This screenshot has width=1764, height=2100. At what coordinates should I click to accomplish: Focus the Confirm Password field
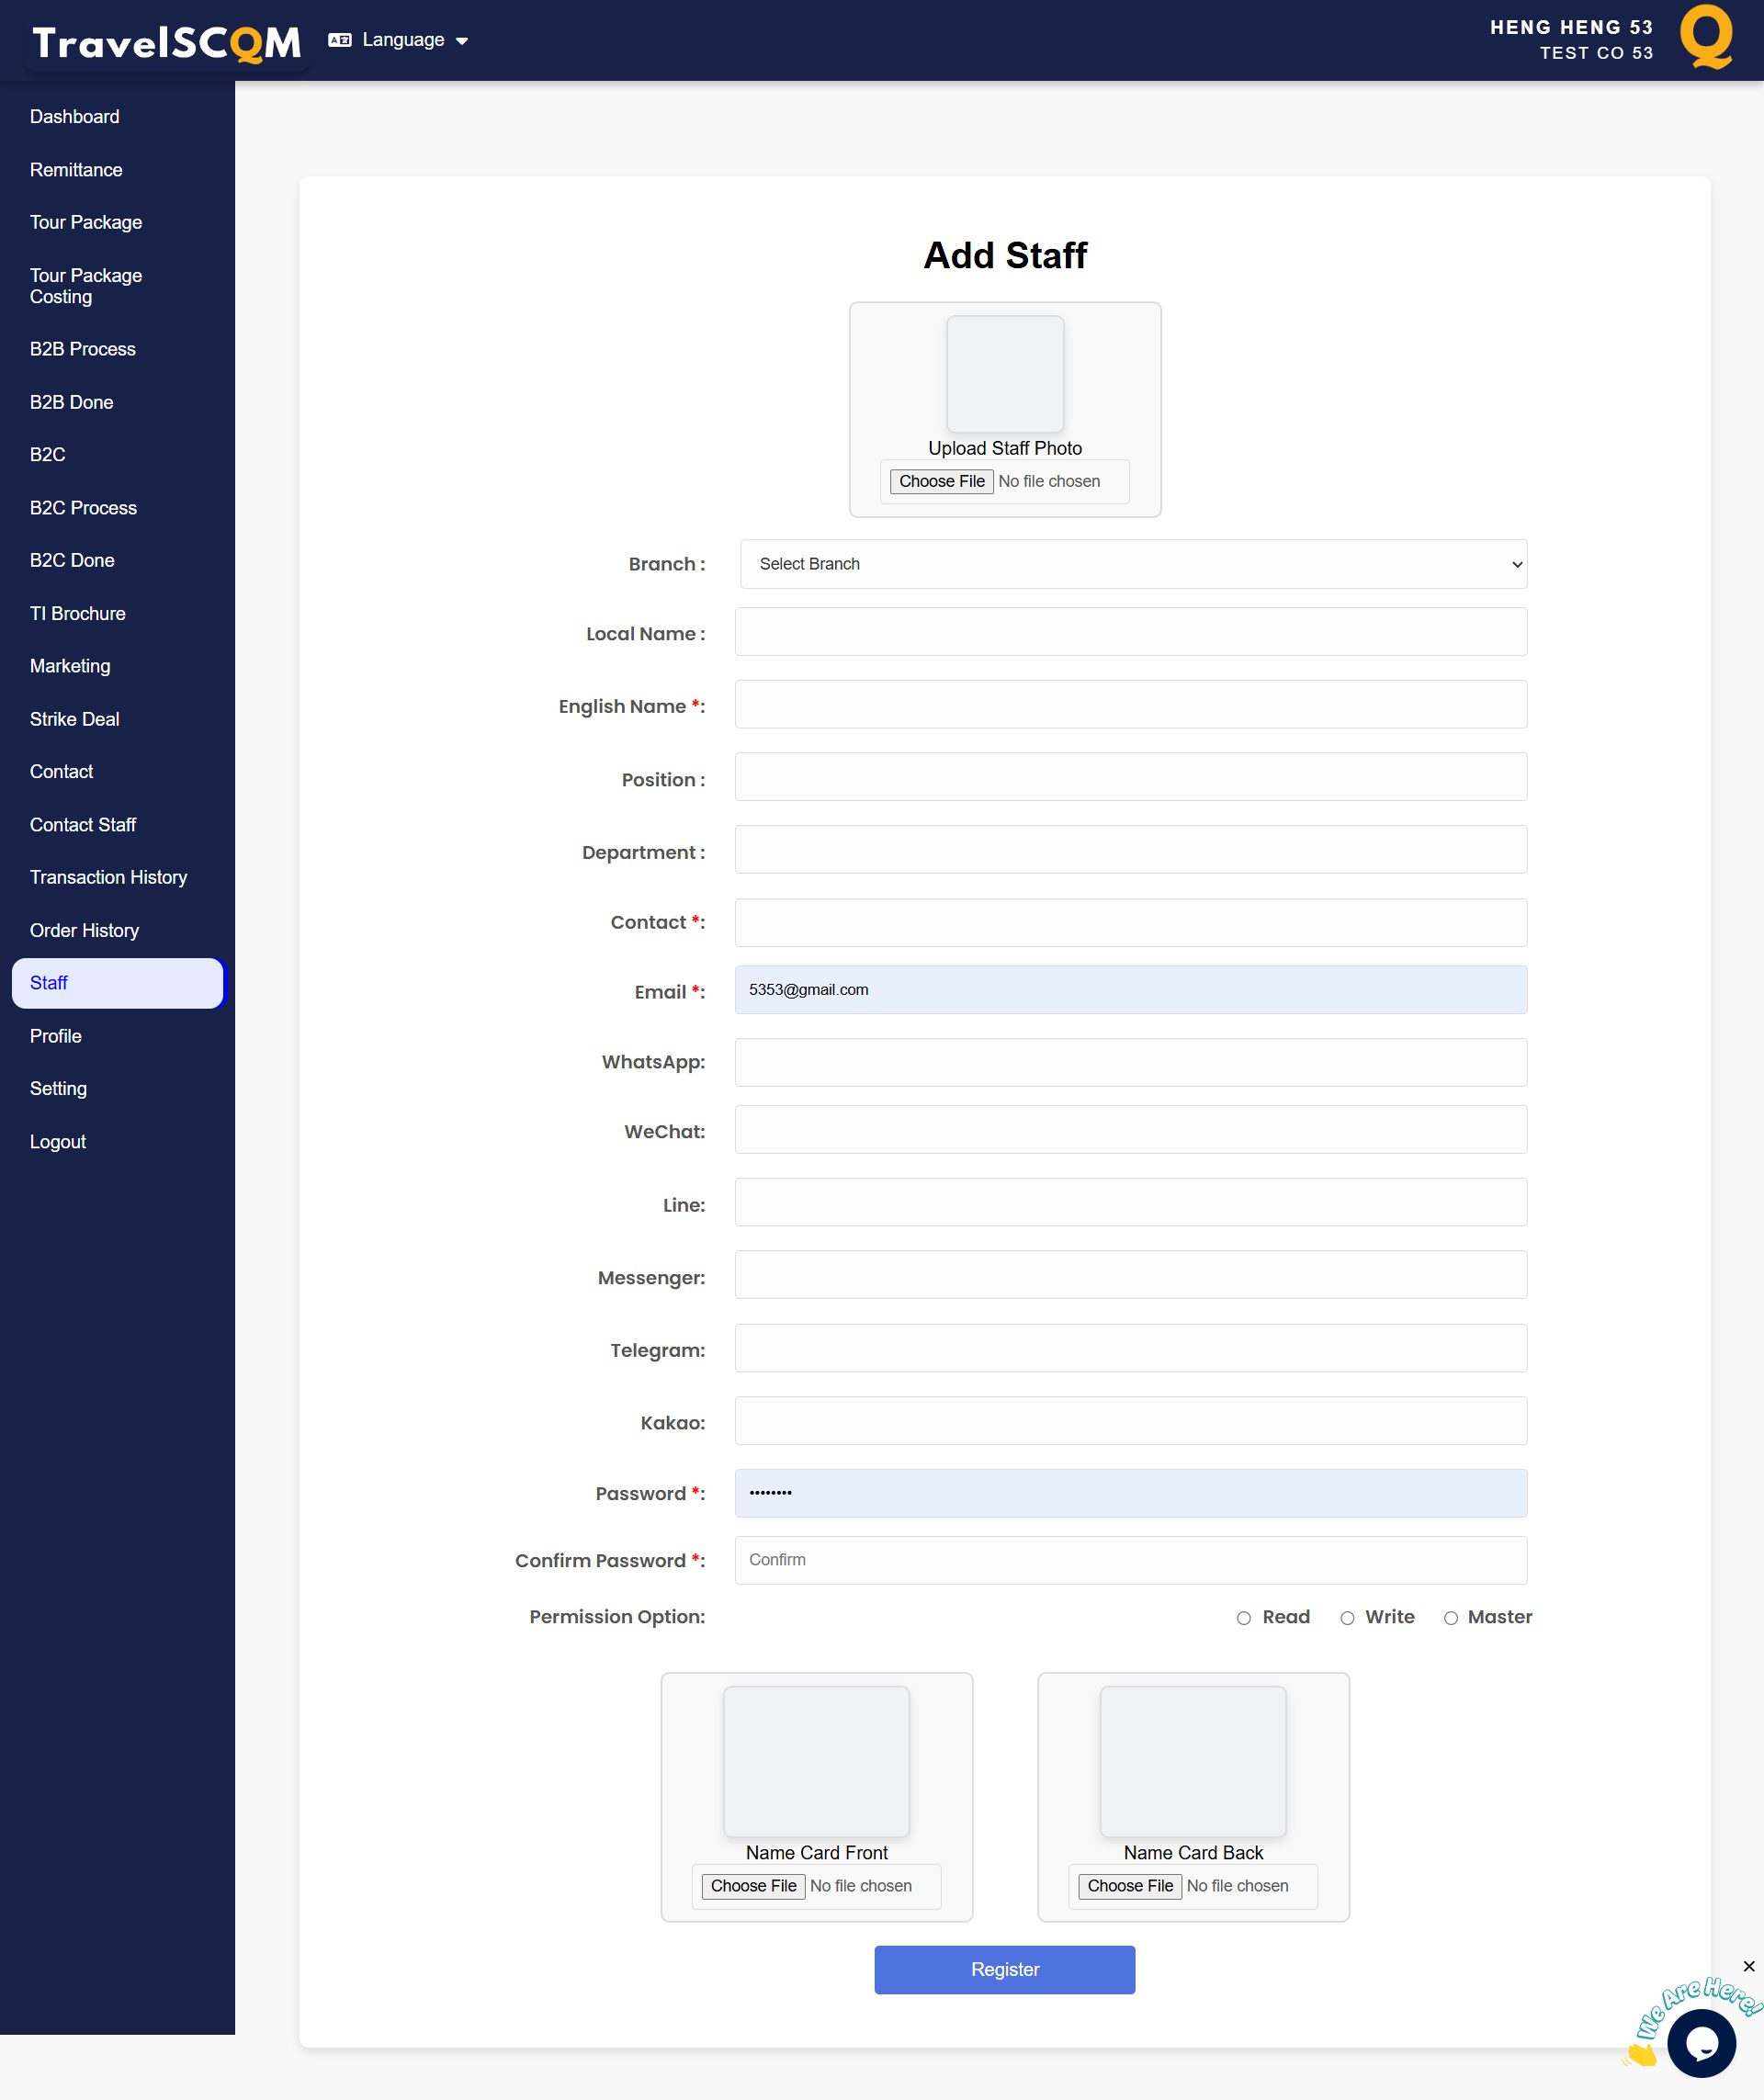[x=1130, y=1560]
